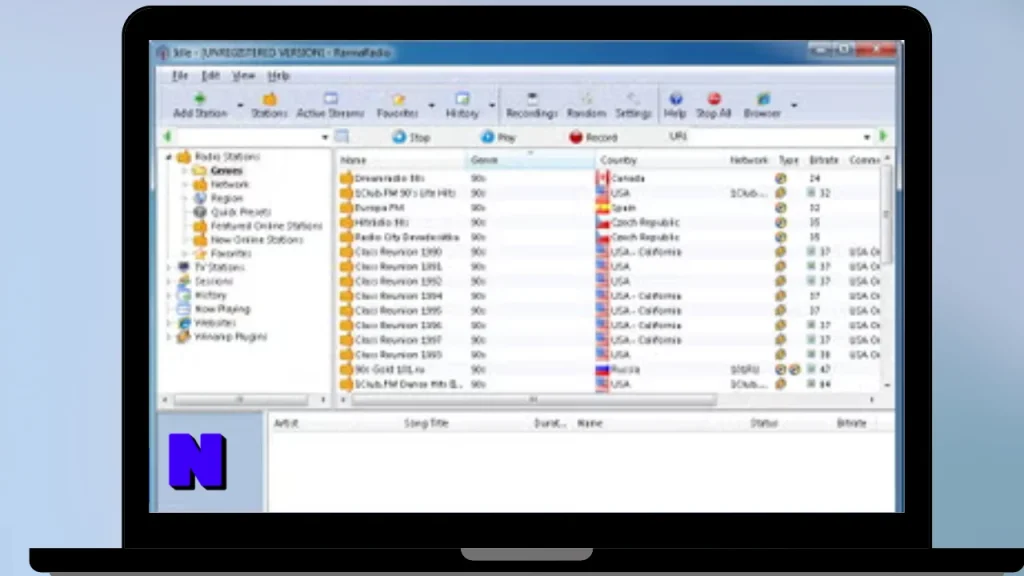Open the Browser toolbar dropdown arrow
The width and height of the screenshot is (1024, 576).
pyautogui.click(x=793, y=105)
